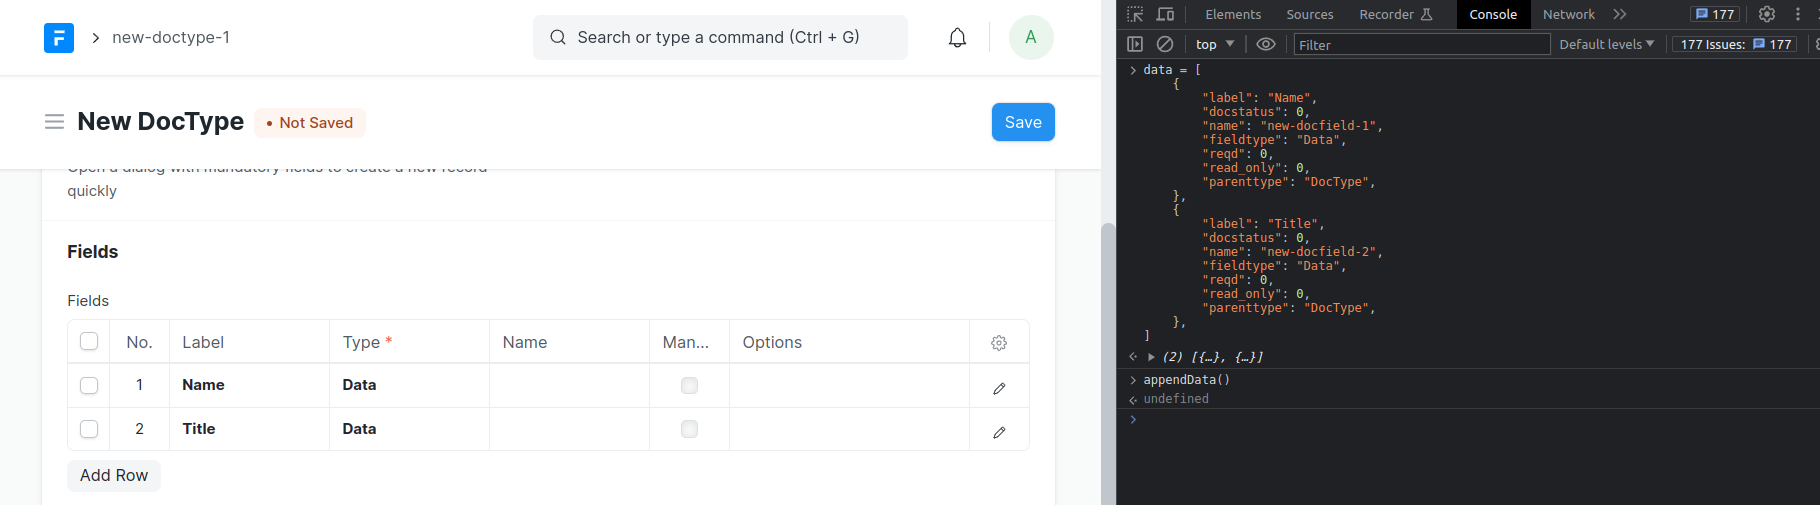Image resolution: width=1820 pixels, height=505 pixels.
Task: Switch to the Network tab
Action: [1568, 14]
